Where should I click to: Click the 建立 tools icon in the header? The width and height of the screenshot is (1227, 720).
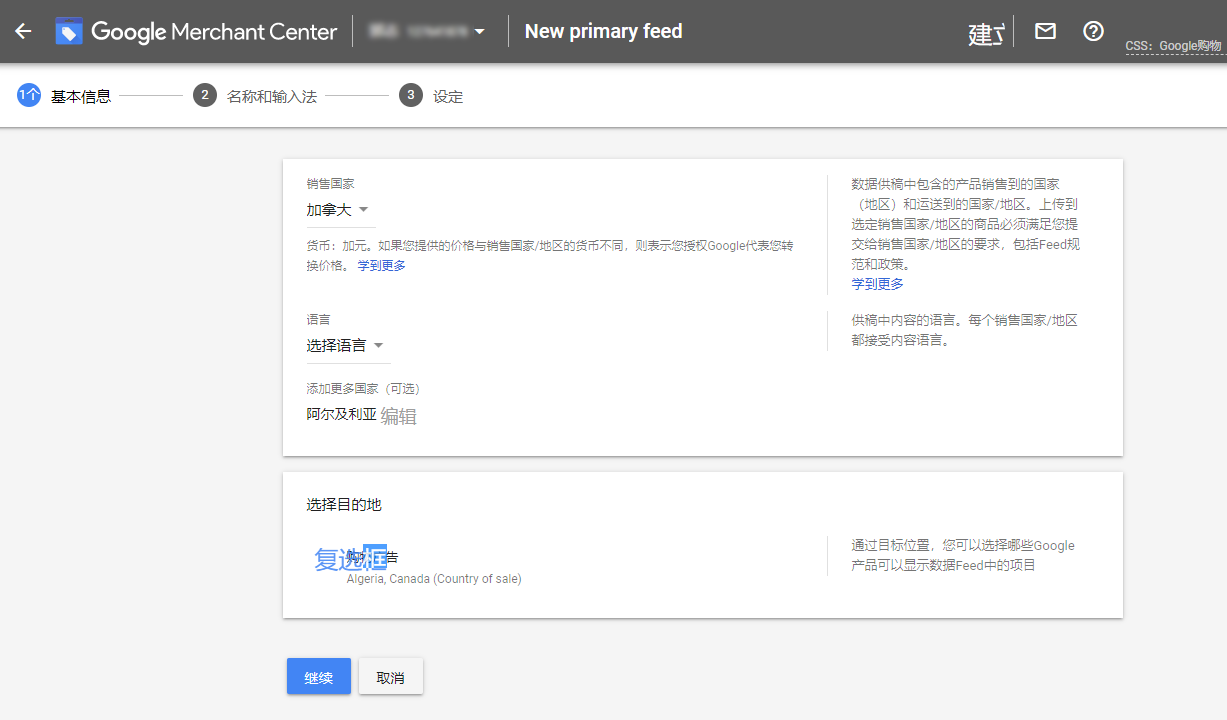pos(986,33)
